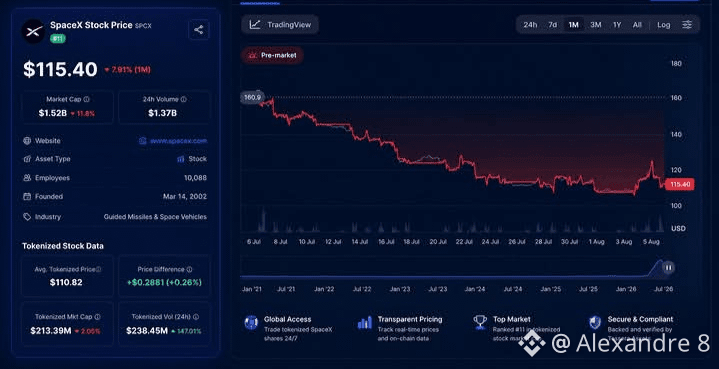Screen dimensions: 719x369
Task: Click the 24h Volume info icon
Action: pos(183,99)
